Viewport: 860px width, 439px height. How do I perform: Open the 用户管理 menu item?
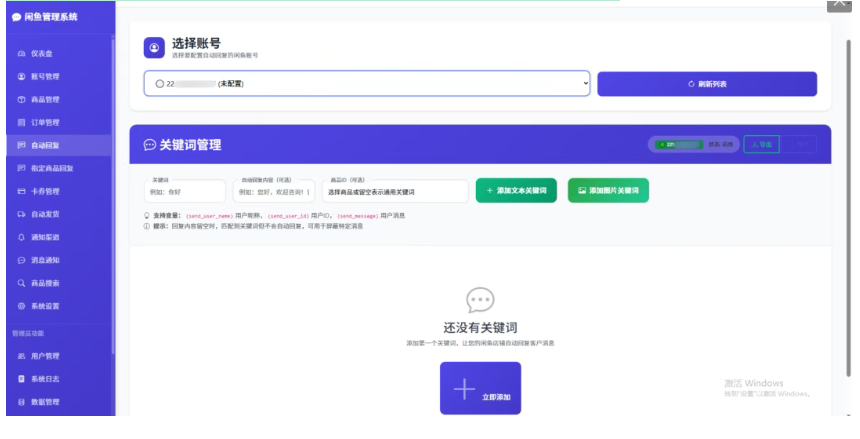point(59,356)
